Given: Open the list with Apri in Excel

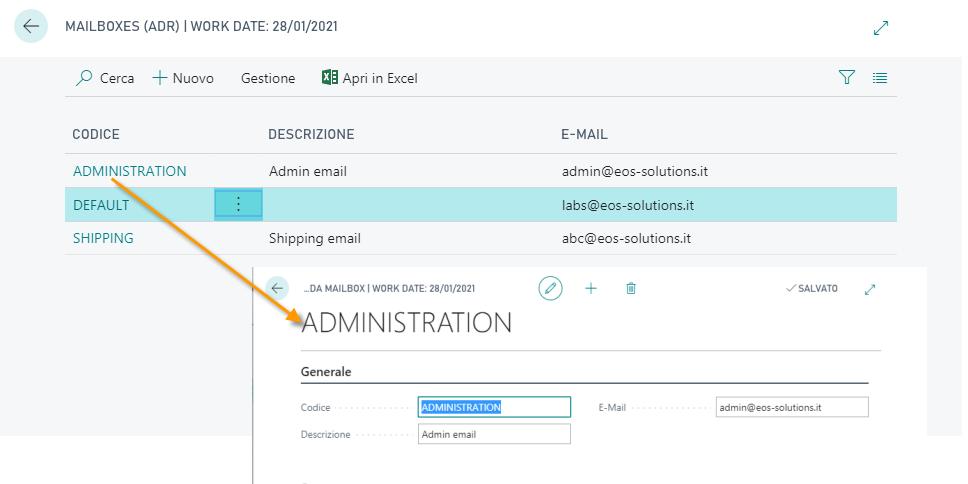Looking at the screenshot, I should [x=369, y=78].
